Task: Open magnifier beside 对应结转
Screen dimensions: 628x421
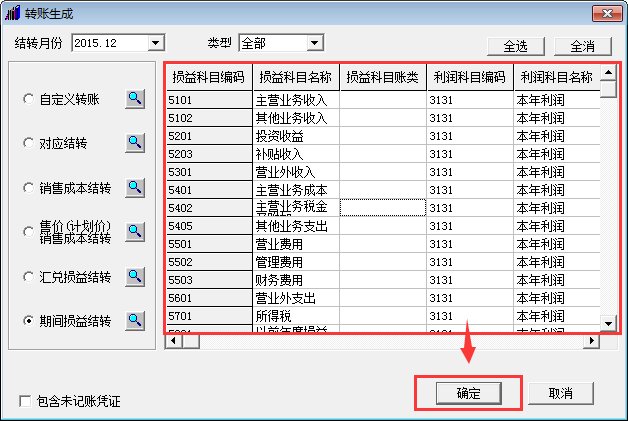Action: tap(135, 143)
